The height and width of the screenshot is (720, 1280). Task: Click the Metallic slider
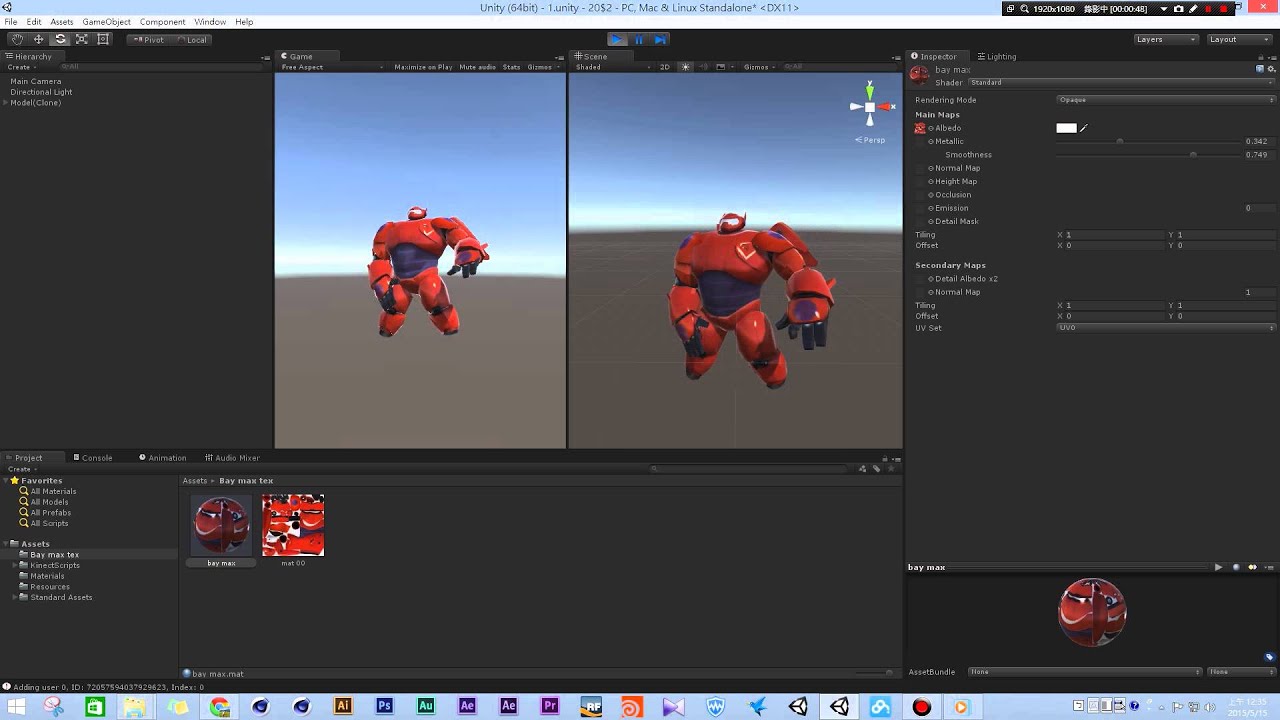pyautogui.click(x=1149, y=141)
